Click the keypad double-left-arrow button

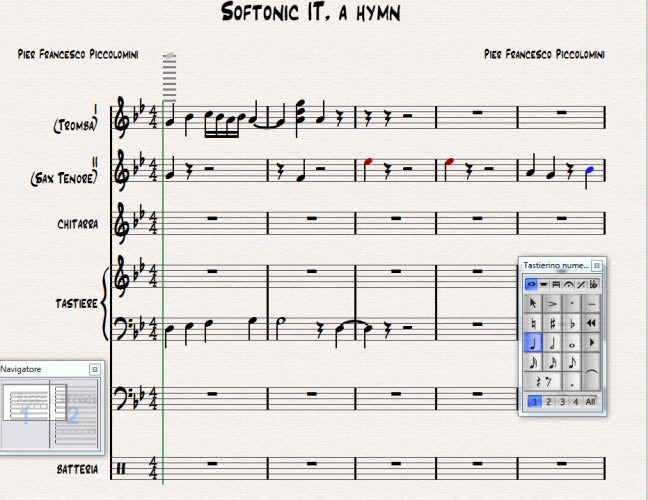[x=591, y=324]
